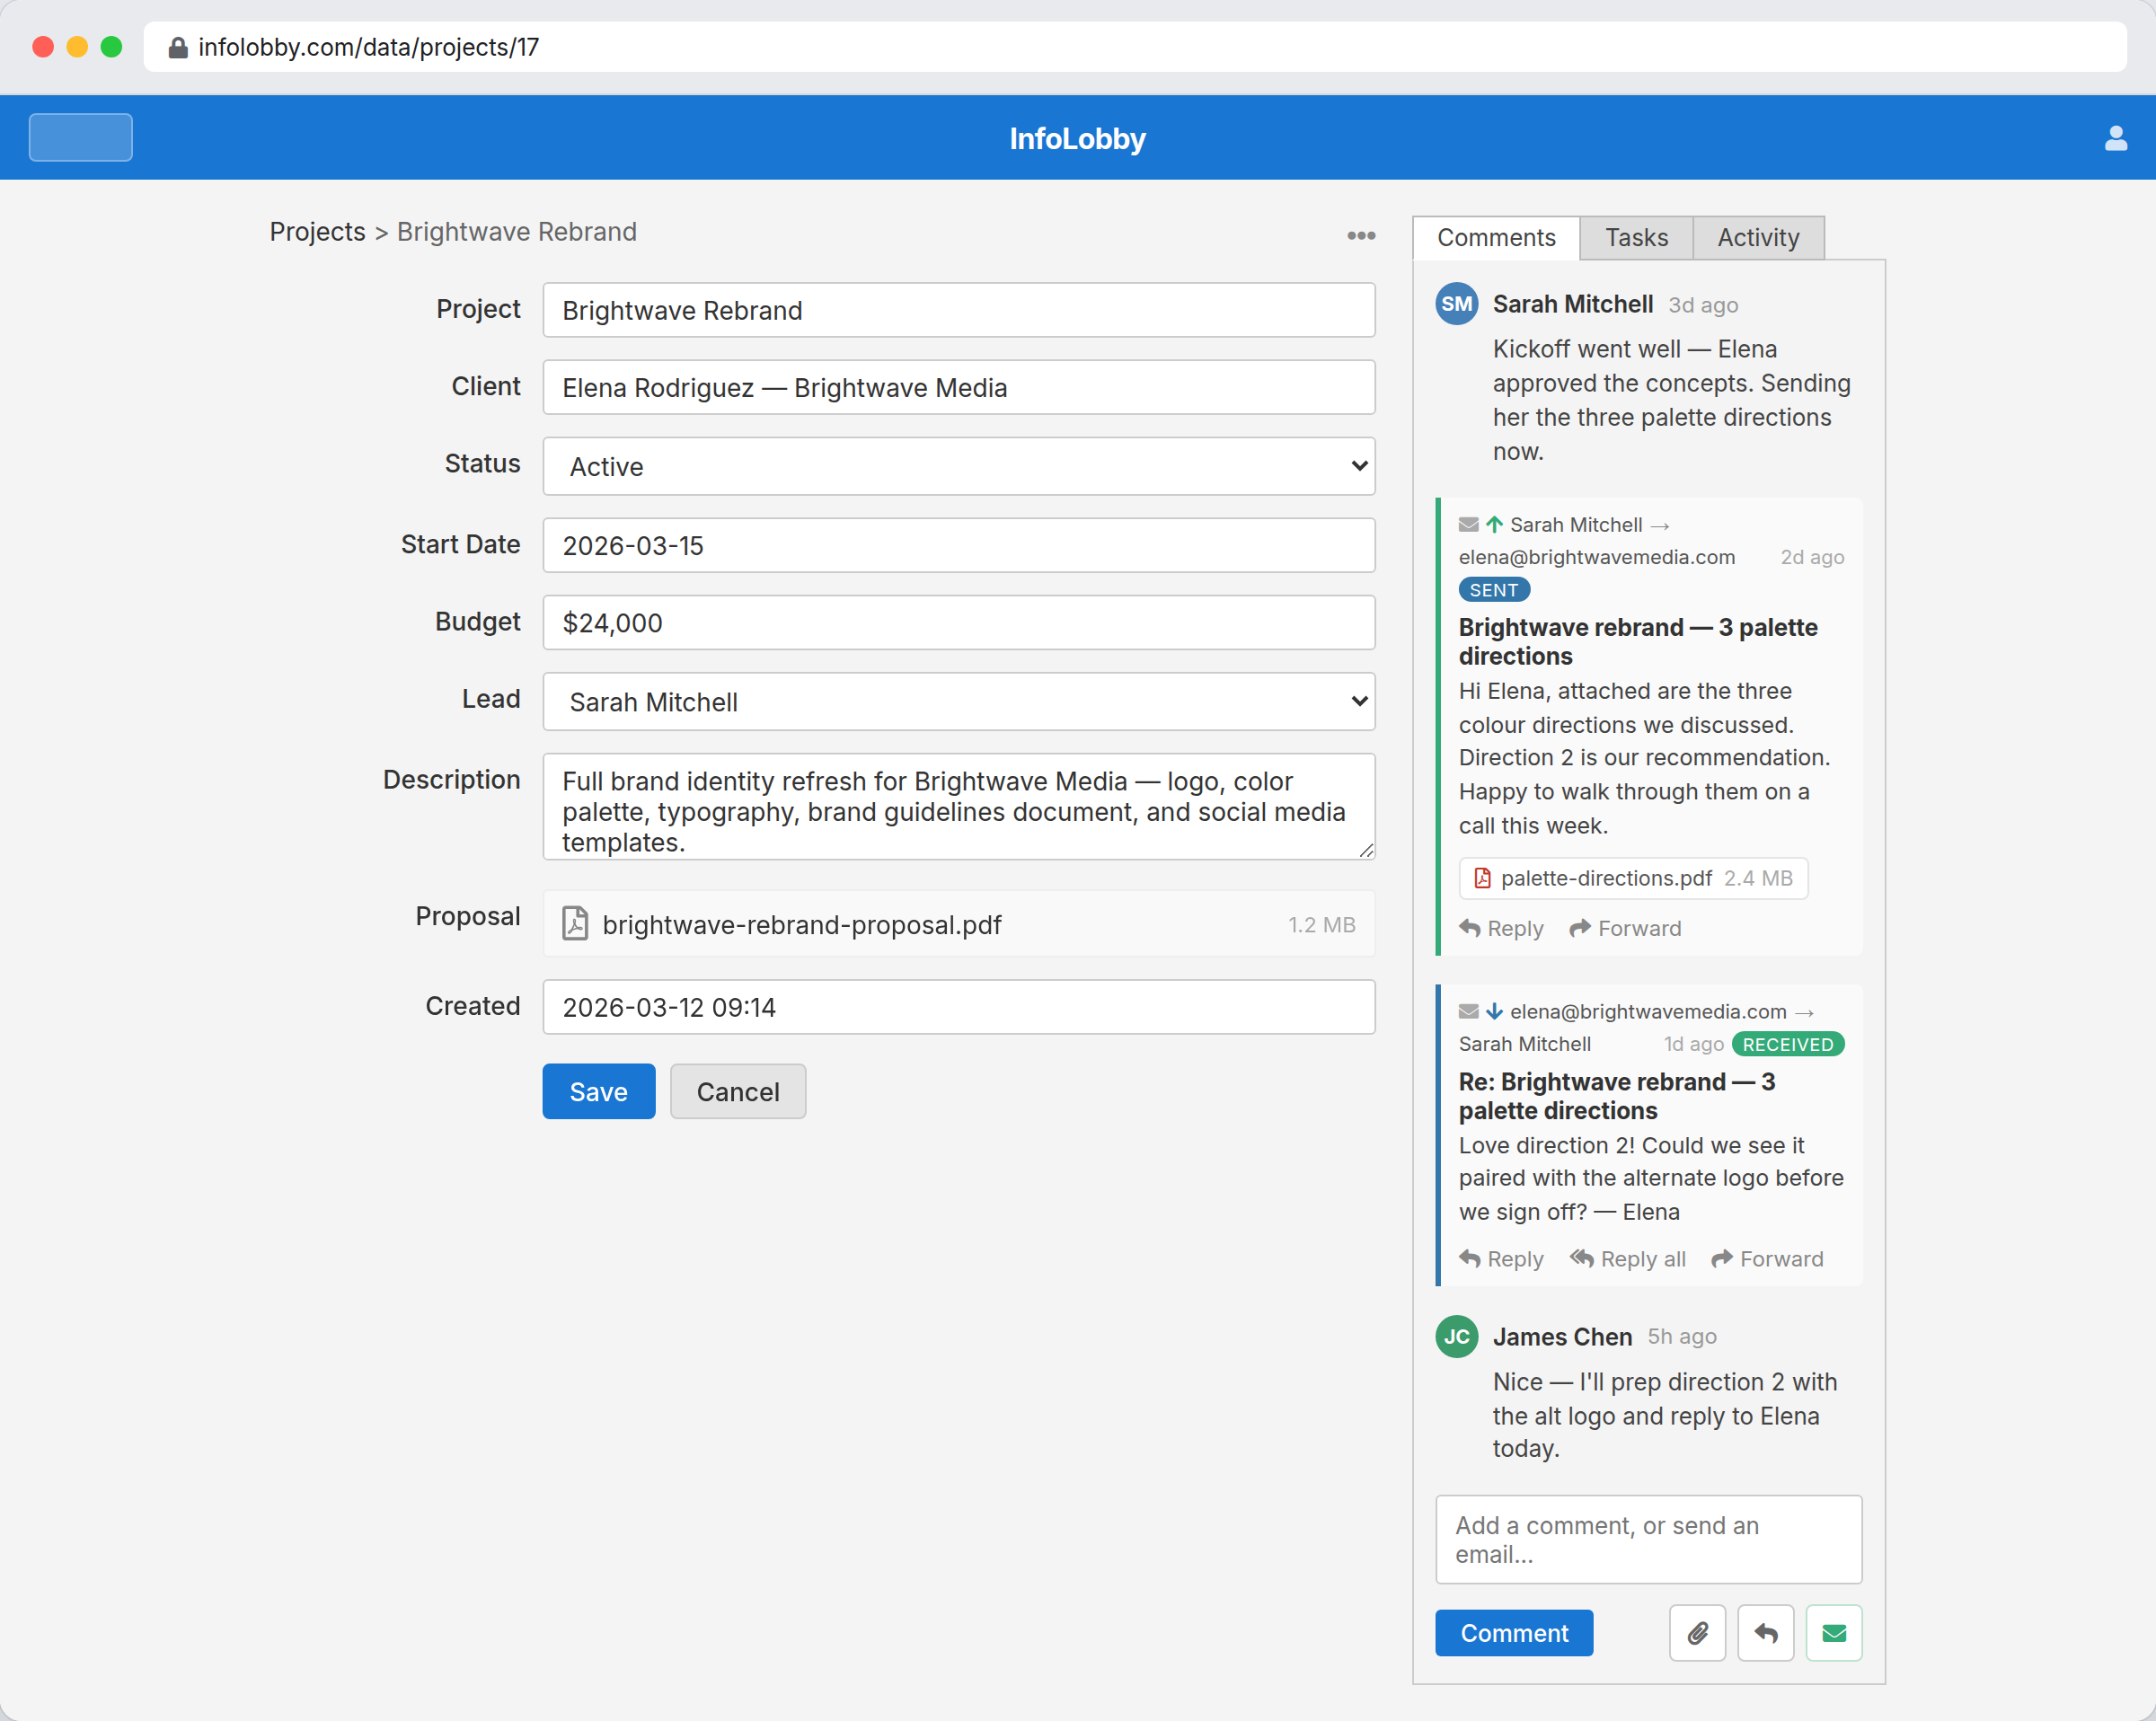This screenshot has width=2156, height=1721.
Task: Click the envelope icon on the sent email
Action: coord(1468,525)
